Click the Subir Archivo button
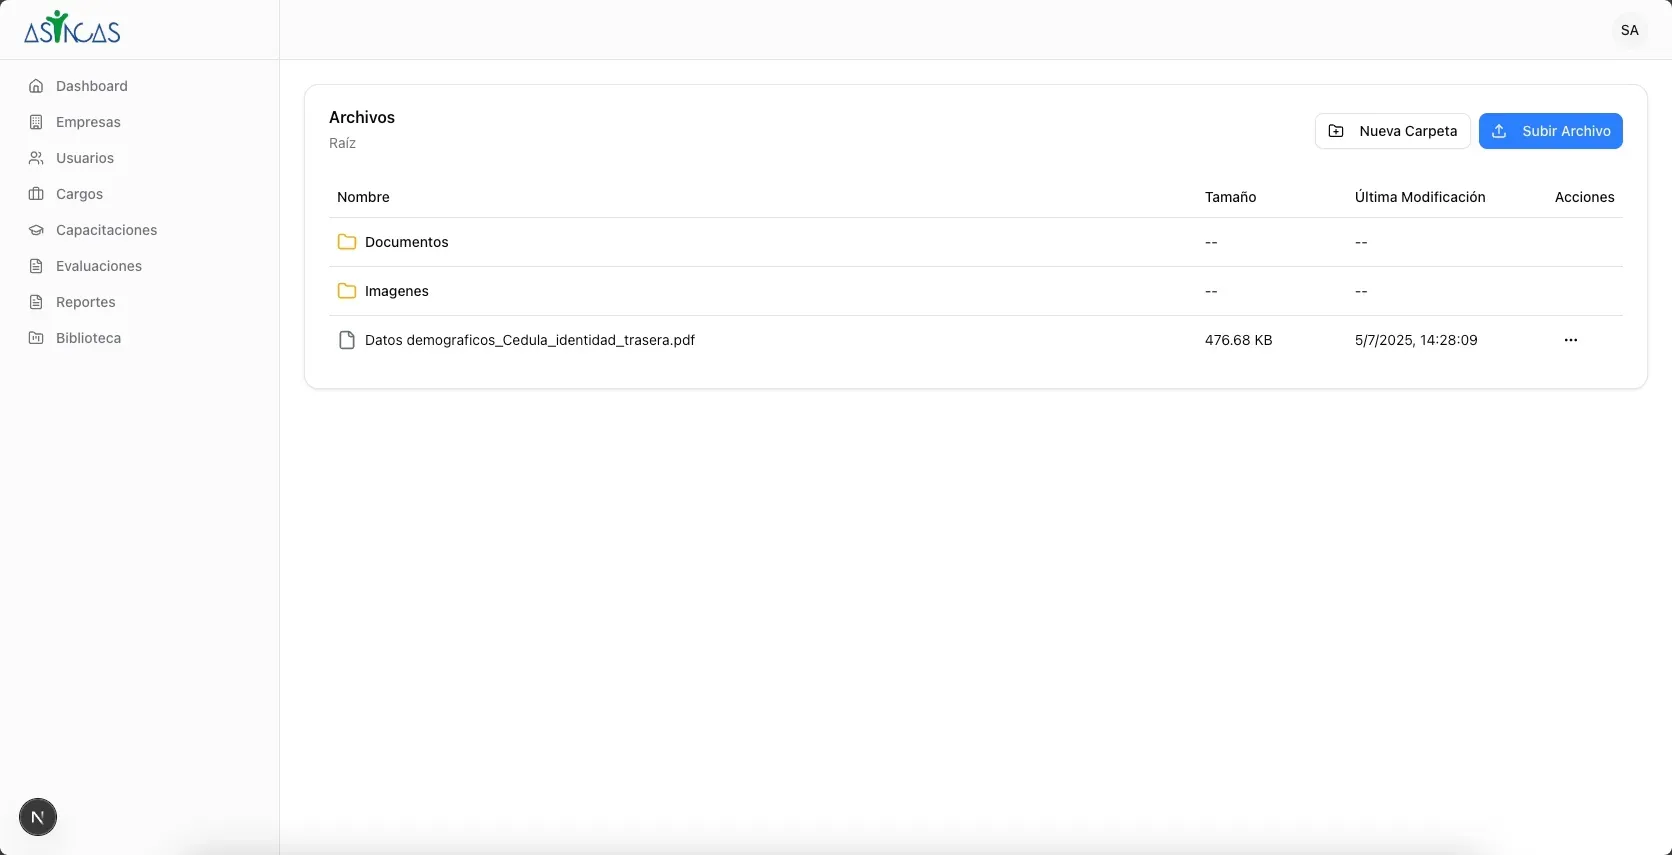This screenshot has width=1672, height=855. [x=1550, y=131]
